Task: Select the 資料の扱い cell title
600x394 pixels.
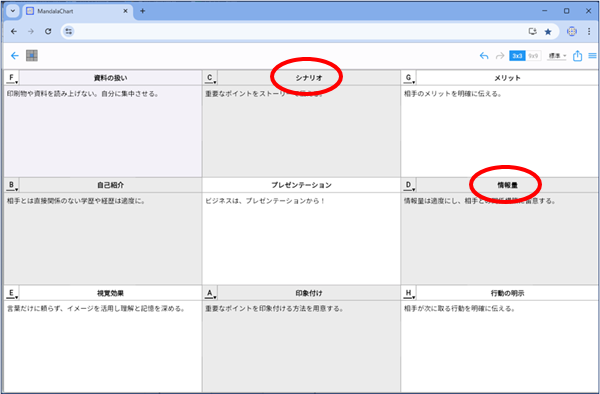Action: 110,78
